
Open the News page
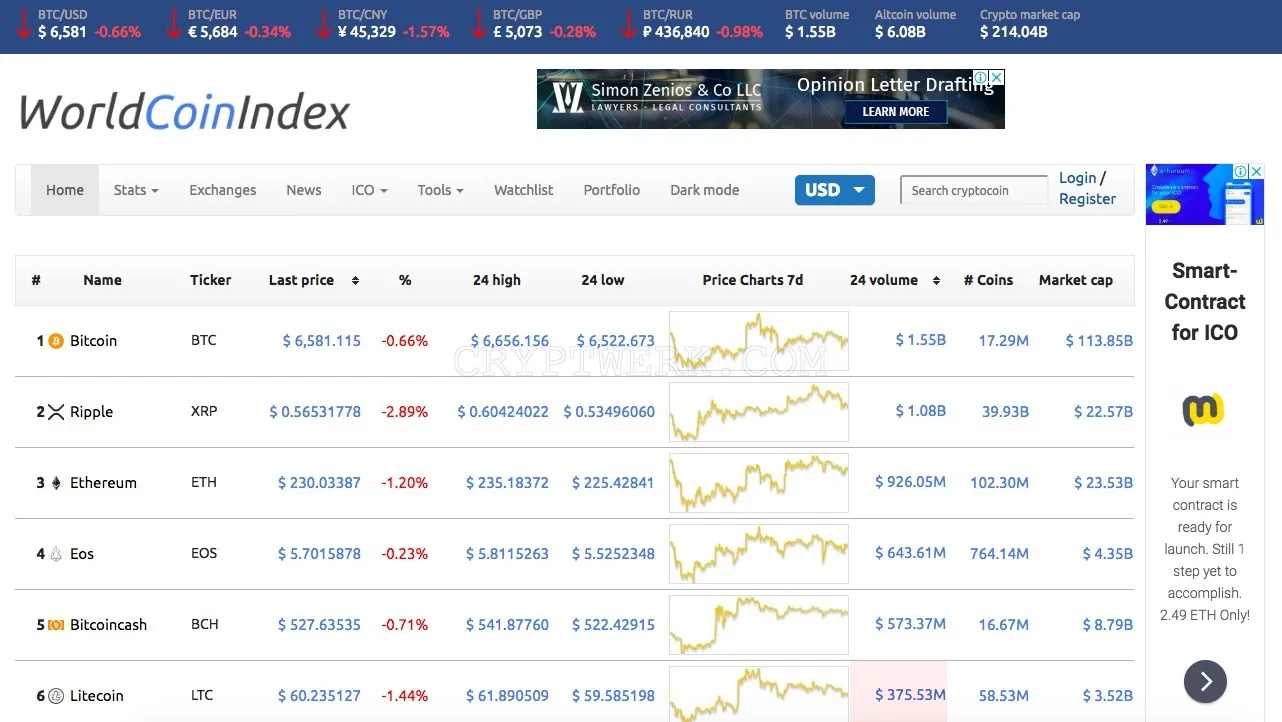pyautogui.click(x=304, y=190)
